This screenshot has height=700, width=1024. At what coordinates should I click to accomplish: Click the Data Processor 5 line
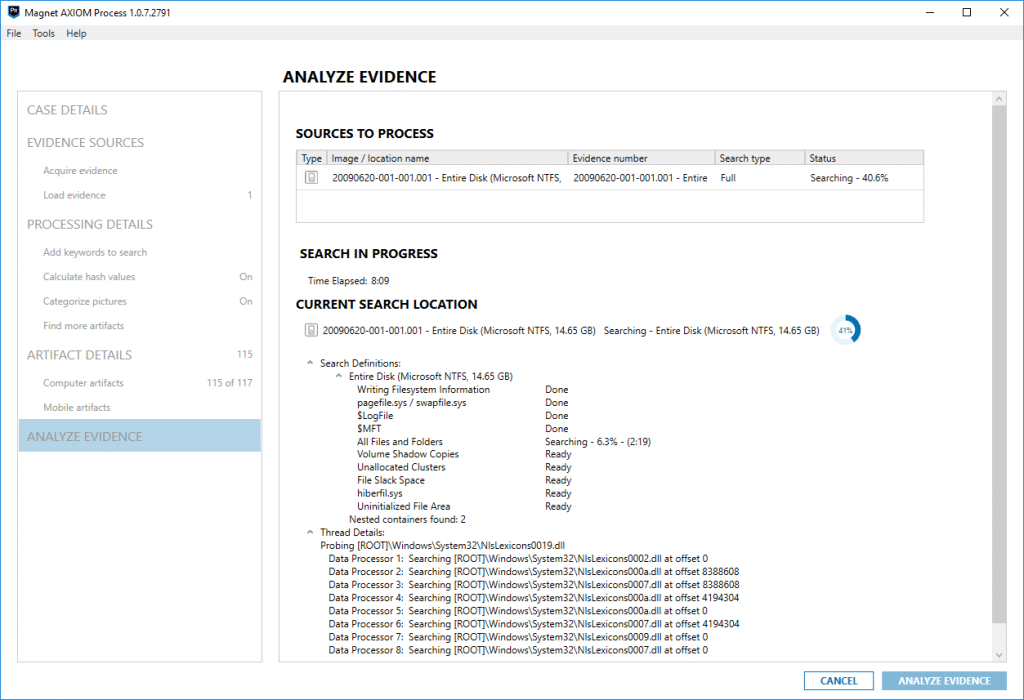coord(518,611)
